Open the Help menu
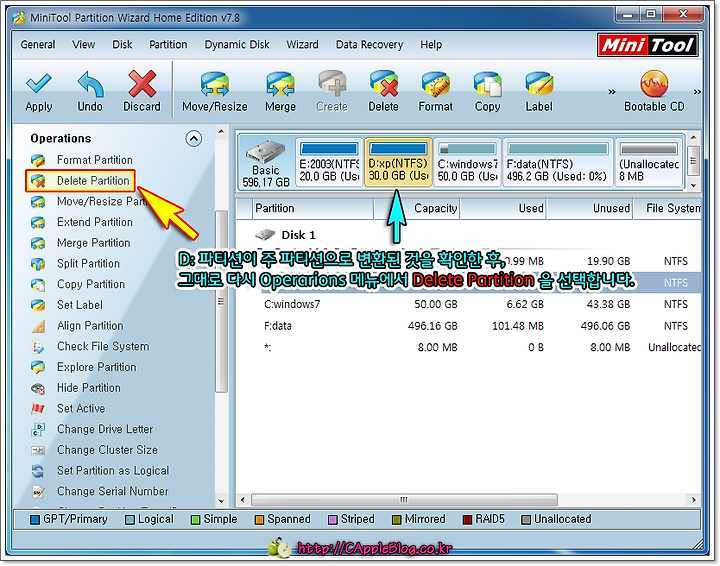 (x=431, y=45)
